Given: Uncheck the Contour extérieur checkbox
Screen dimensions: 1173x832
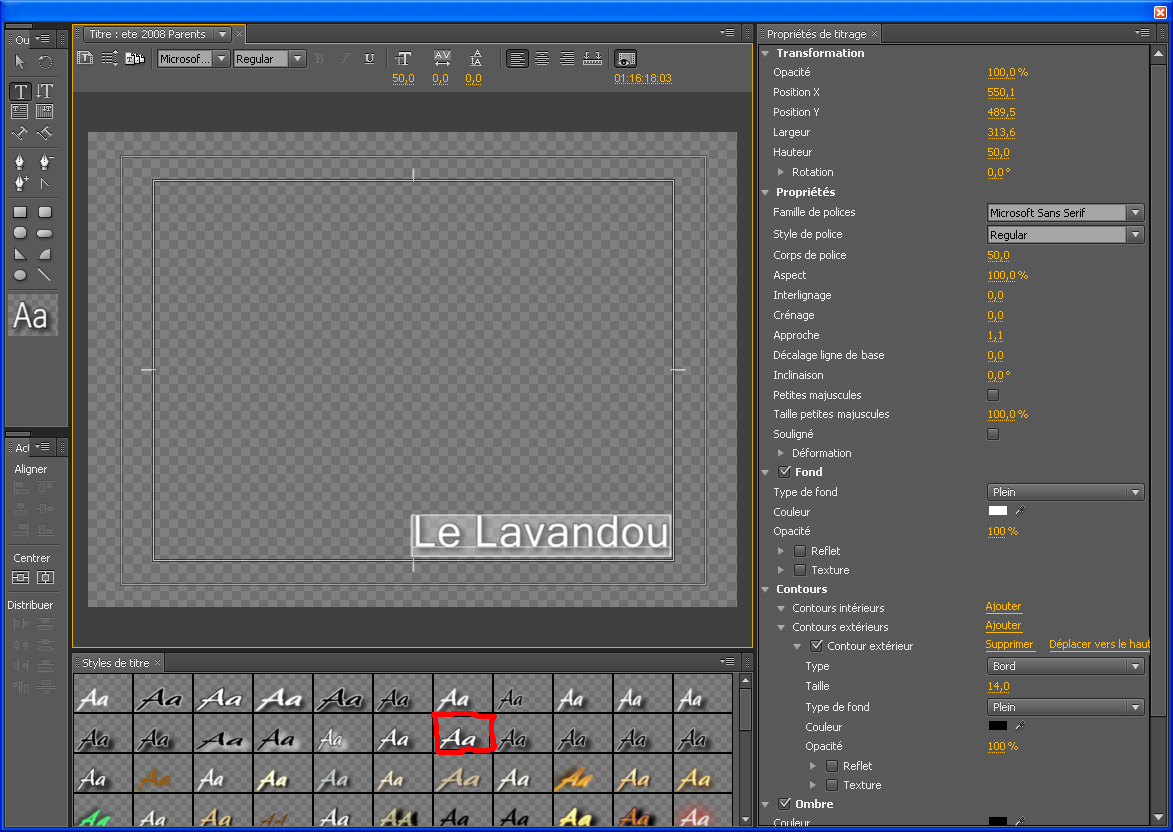Looking at the screenshot, I should tap(817, 646).
